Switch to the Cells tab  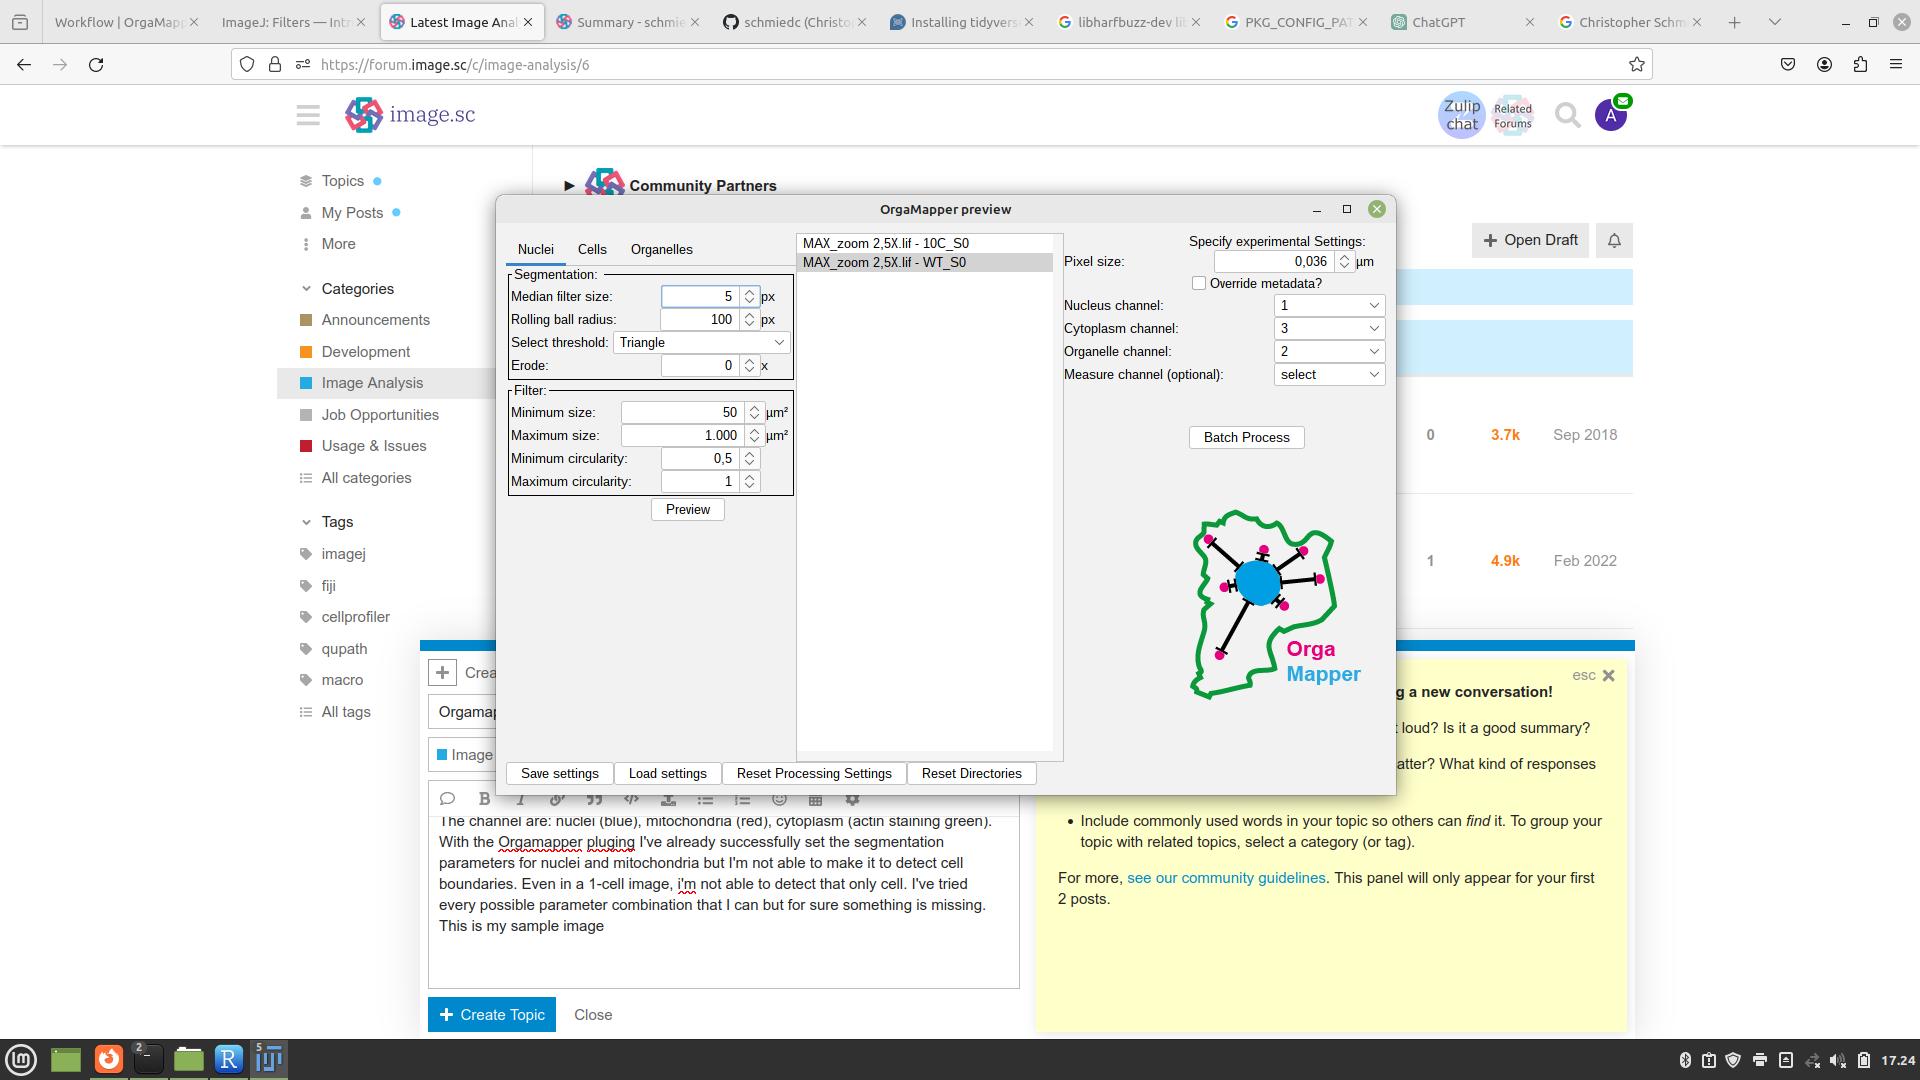pyautogui.click(x=592, y=249)
